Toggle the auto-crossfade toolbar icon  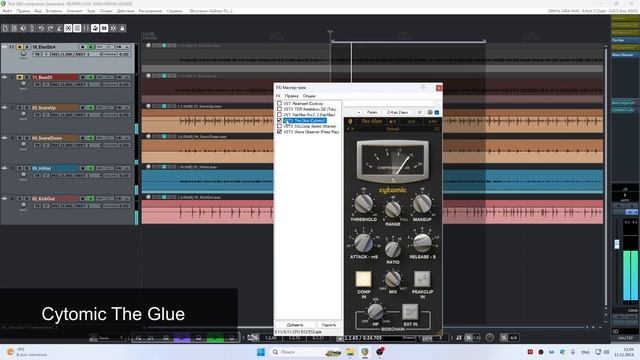68,28
